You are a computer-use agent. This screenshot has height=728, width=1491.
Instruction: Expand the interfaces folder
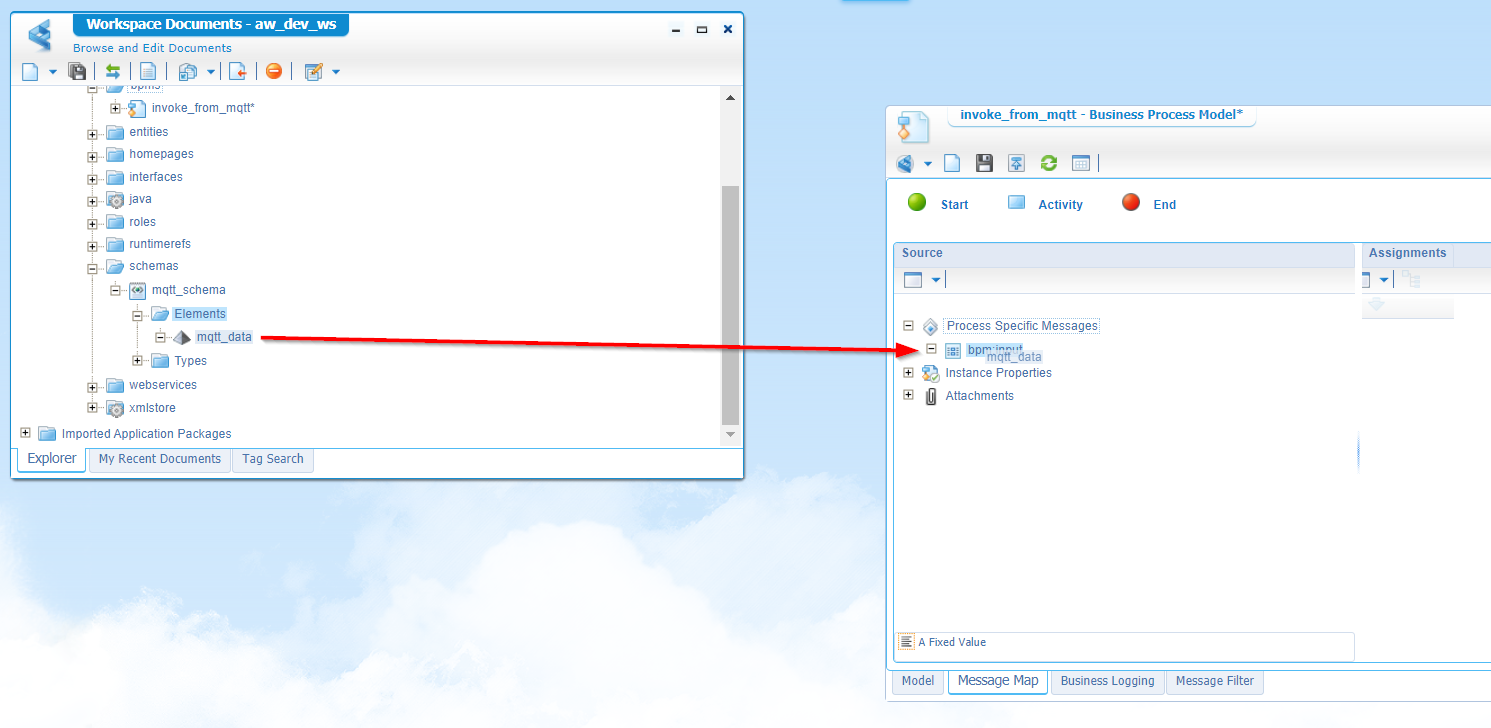pyautogui.click(x=92, y=179)
